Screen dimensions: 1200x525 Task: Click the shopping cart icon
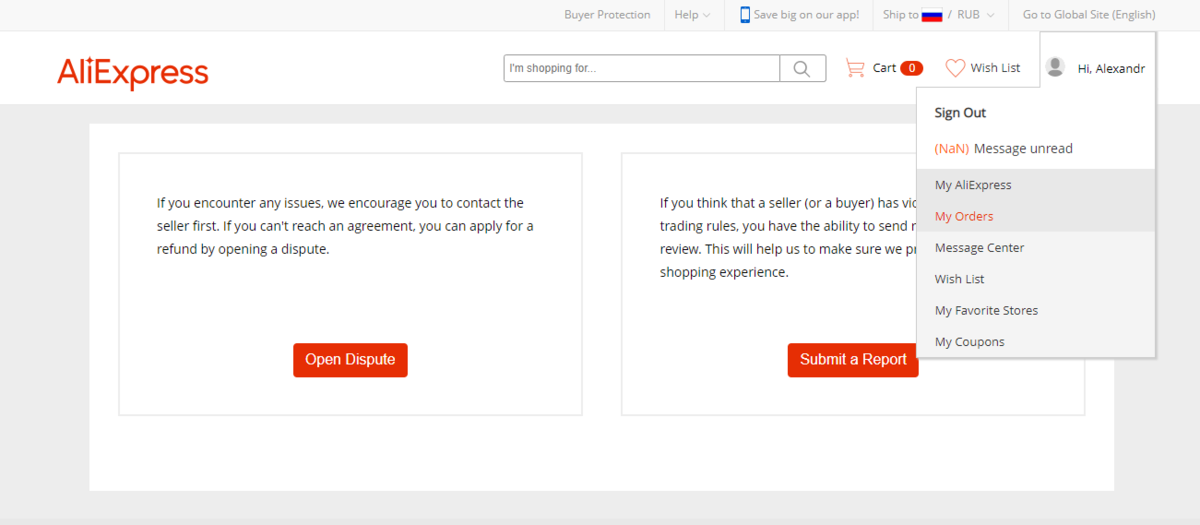point(855,68)
